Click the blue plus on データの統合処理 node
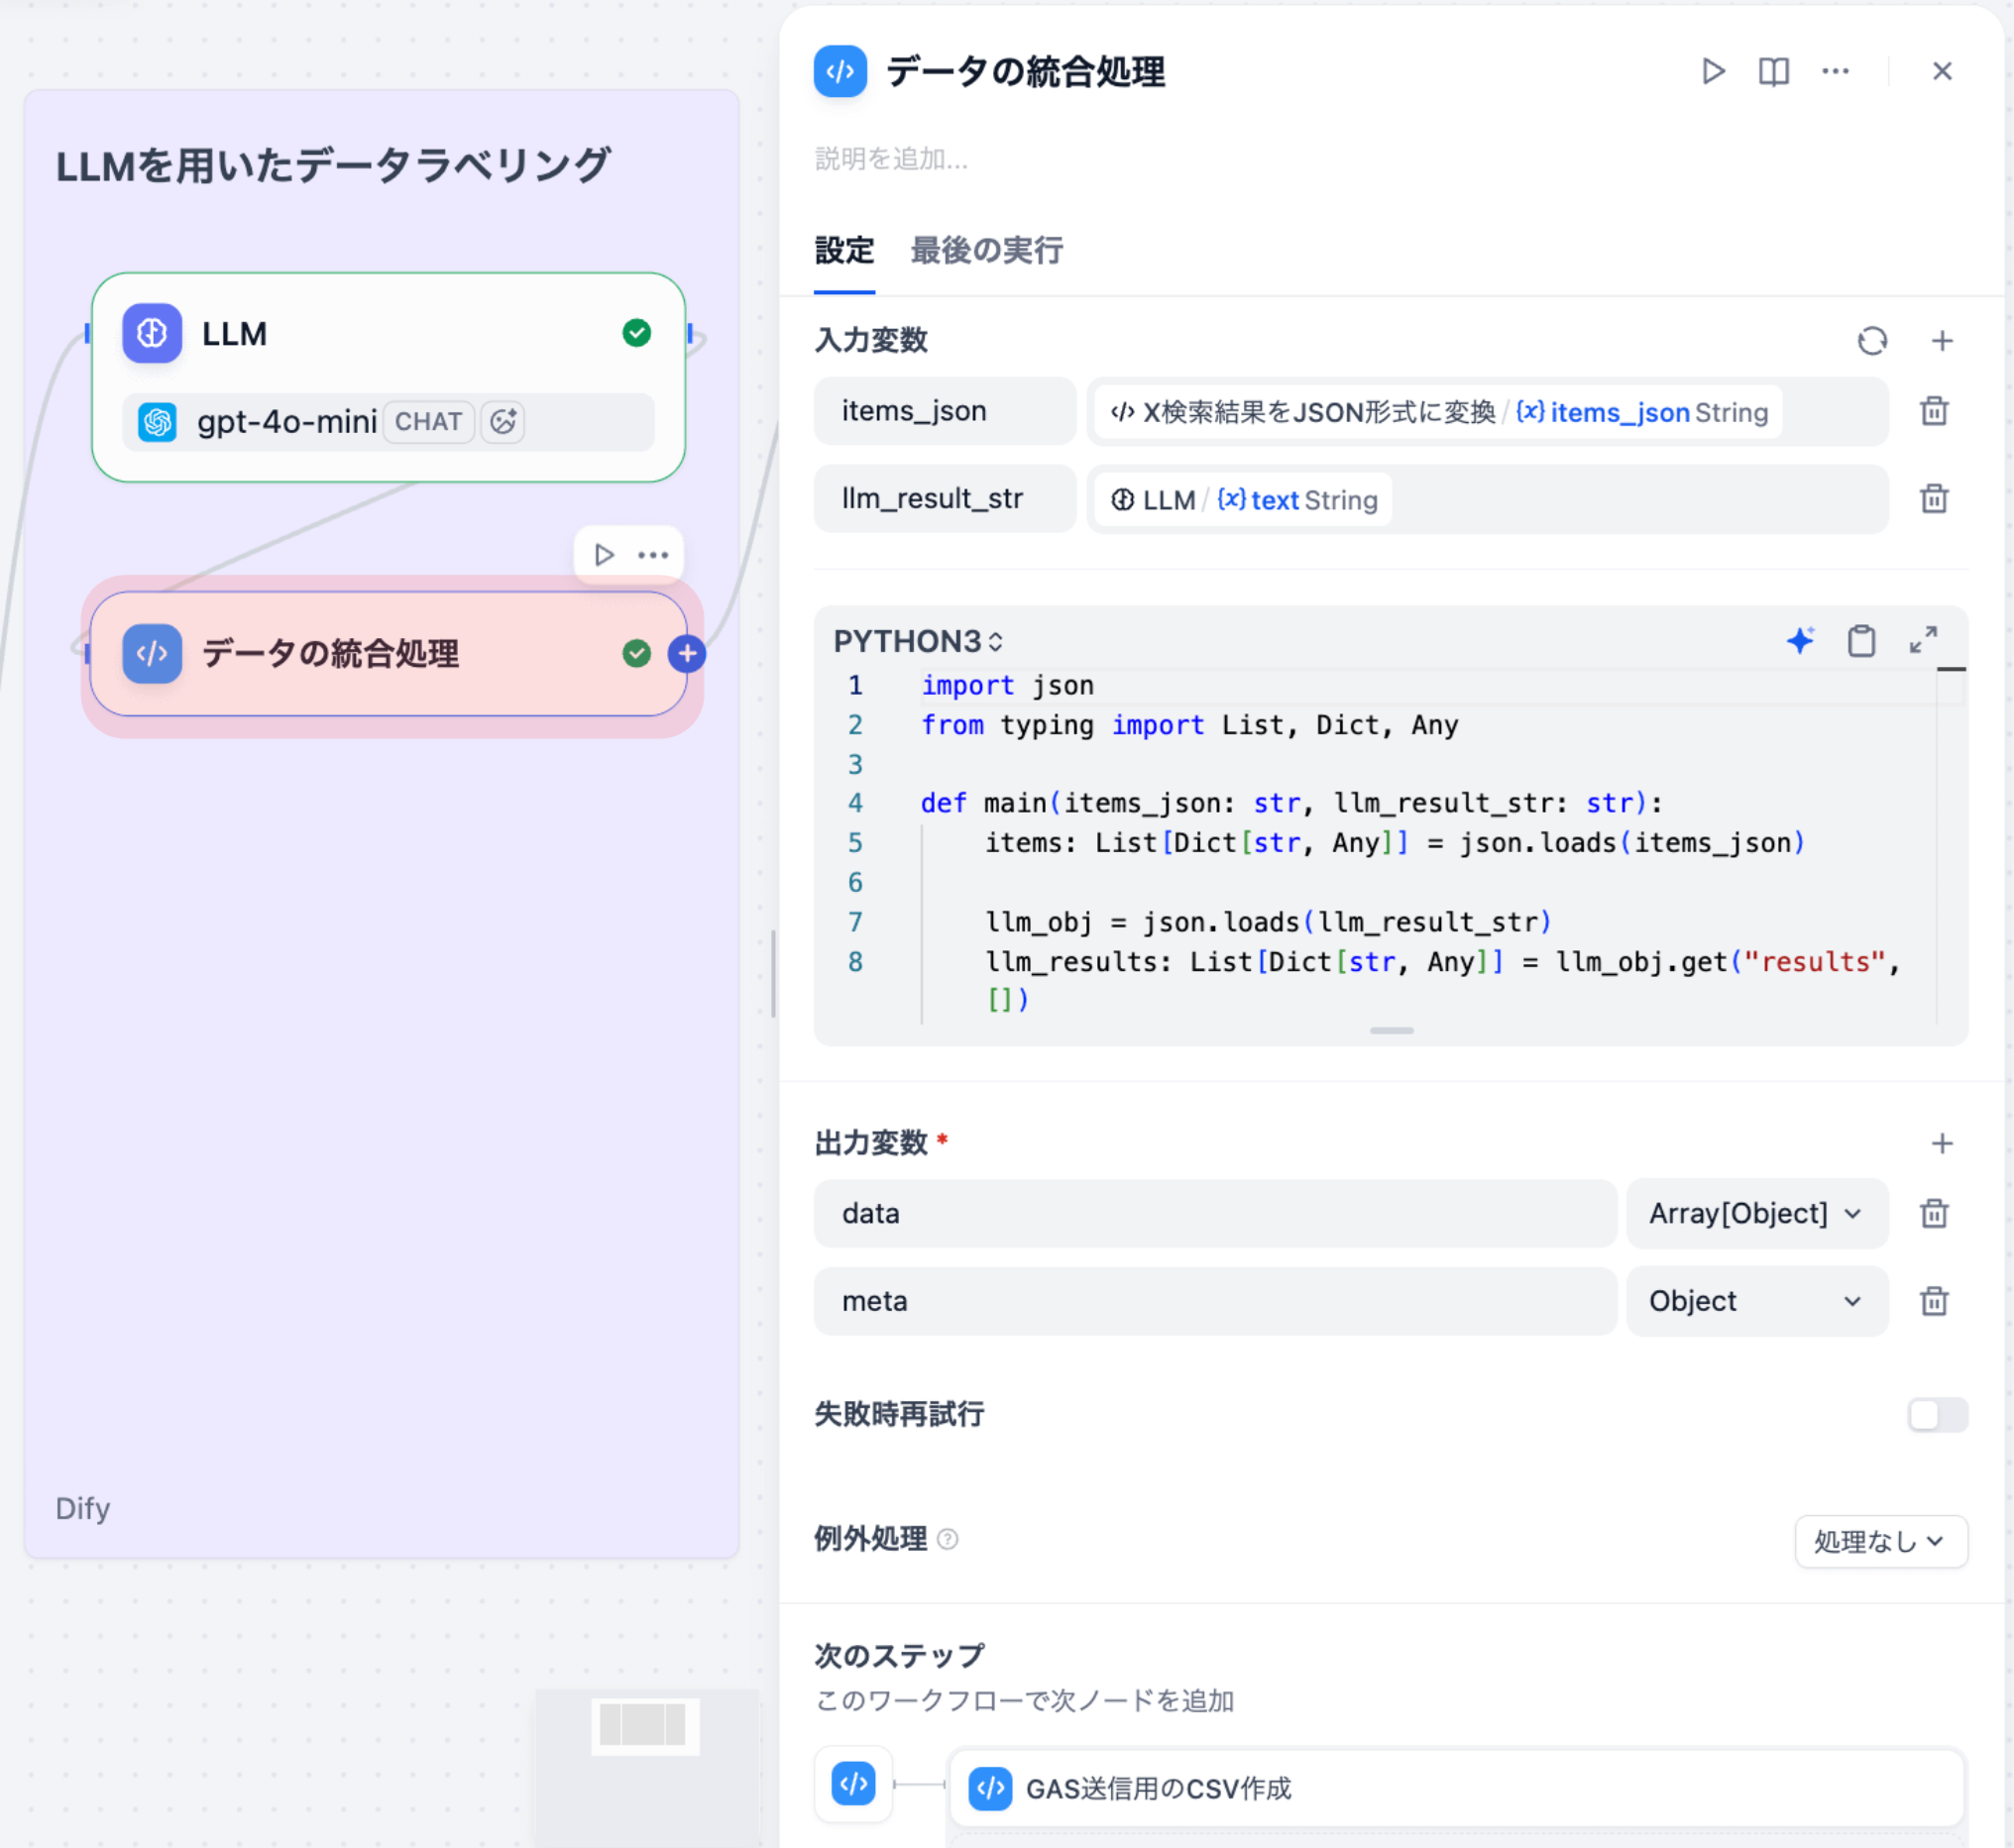2014x1848 pixels. (687, 654)
